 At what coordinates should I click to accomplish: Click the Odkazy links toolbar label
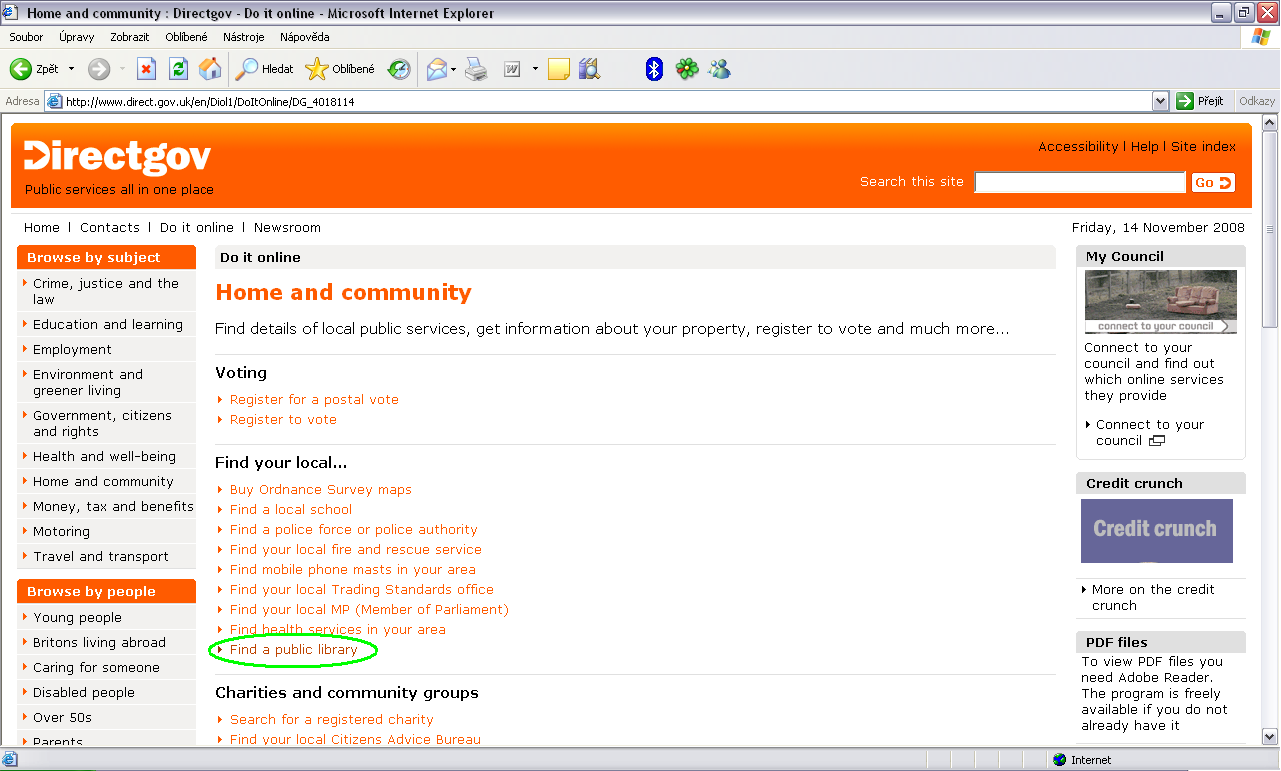[x=1257, y=101]
